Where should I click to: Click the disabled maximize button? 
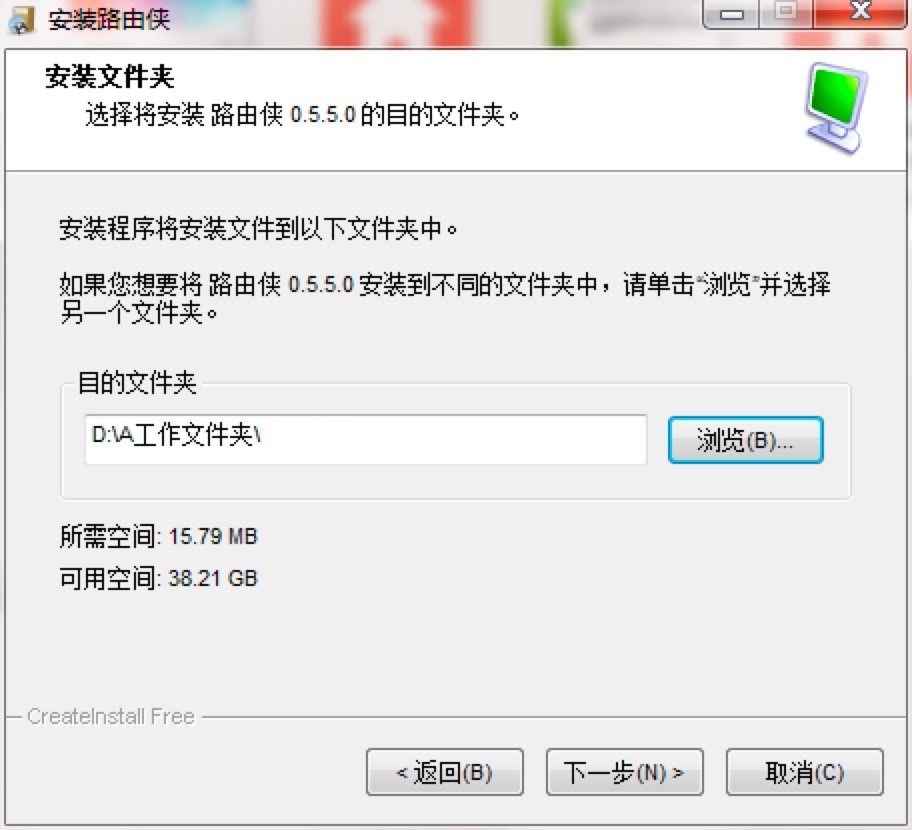pyautogui.click(x=786, y=14)
